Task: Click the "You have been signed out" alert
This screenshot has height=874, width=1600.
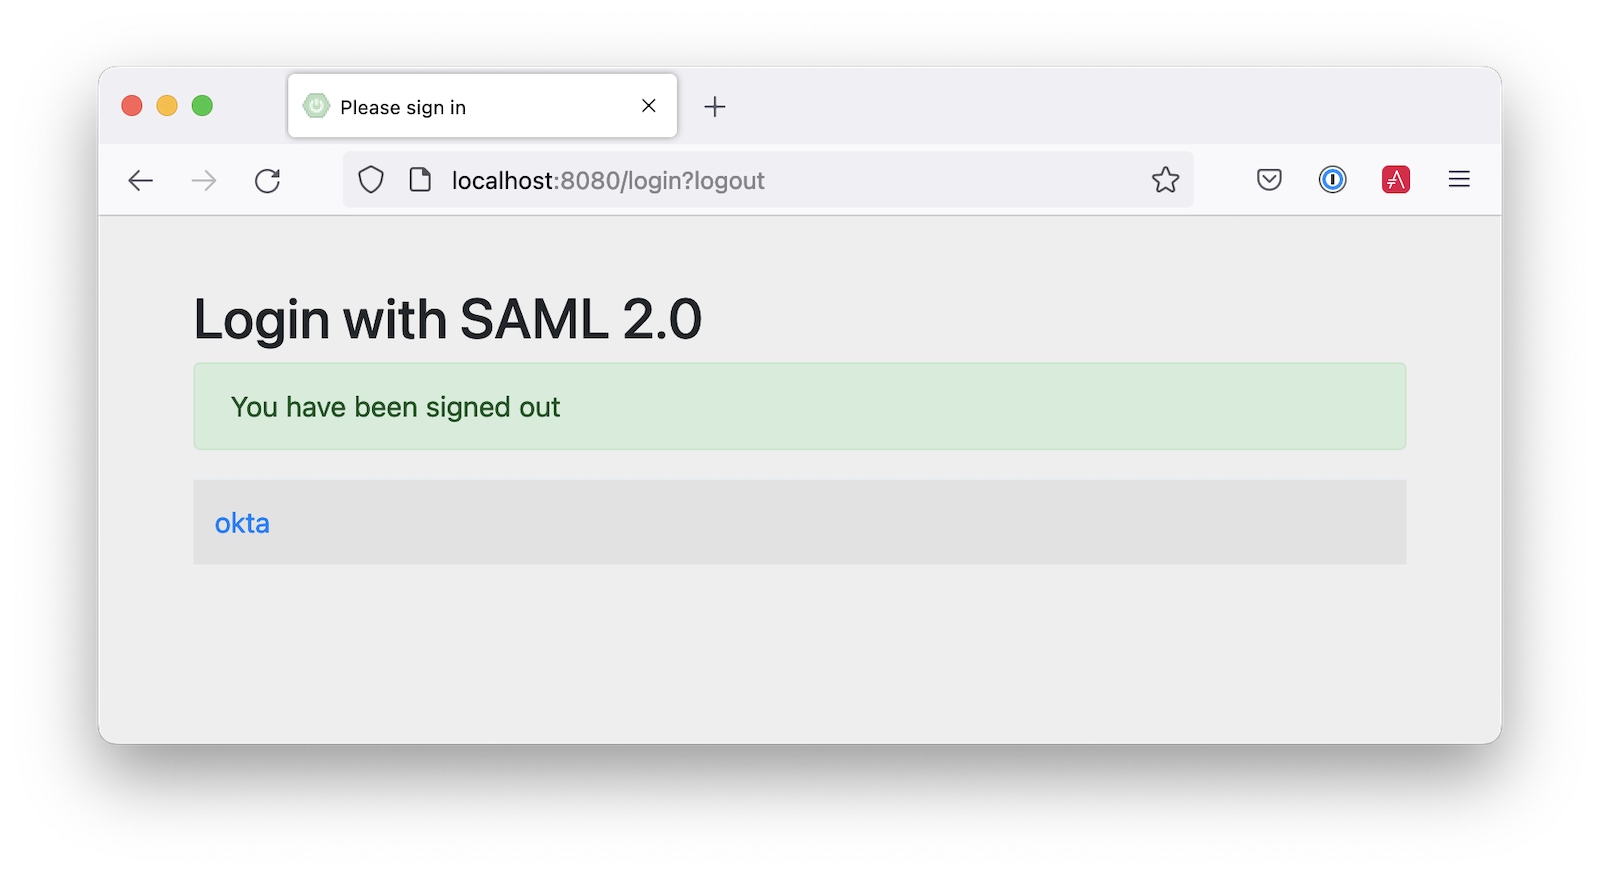Action: (x=799, y=407)
